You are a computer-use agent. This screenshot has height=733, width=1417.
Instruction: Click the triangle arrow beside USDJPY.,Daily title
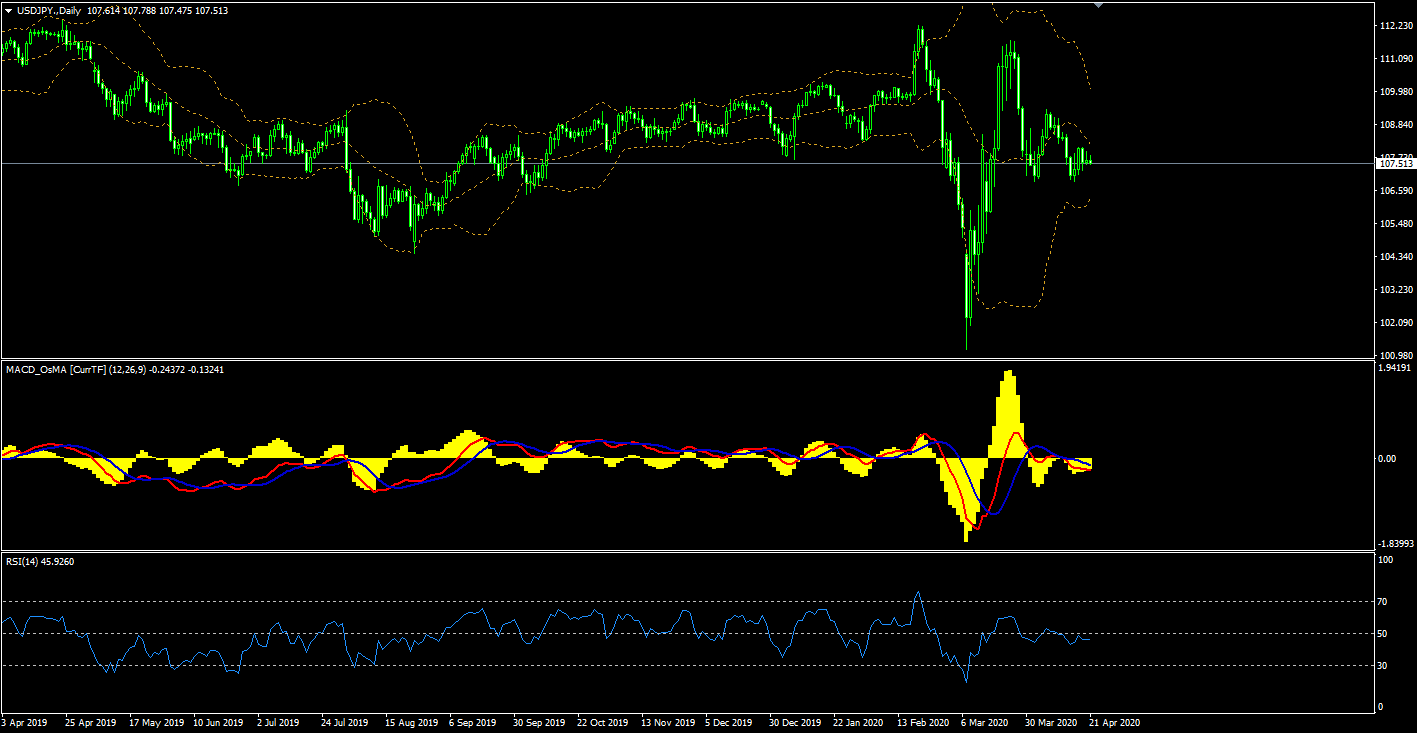(8, 10)
